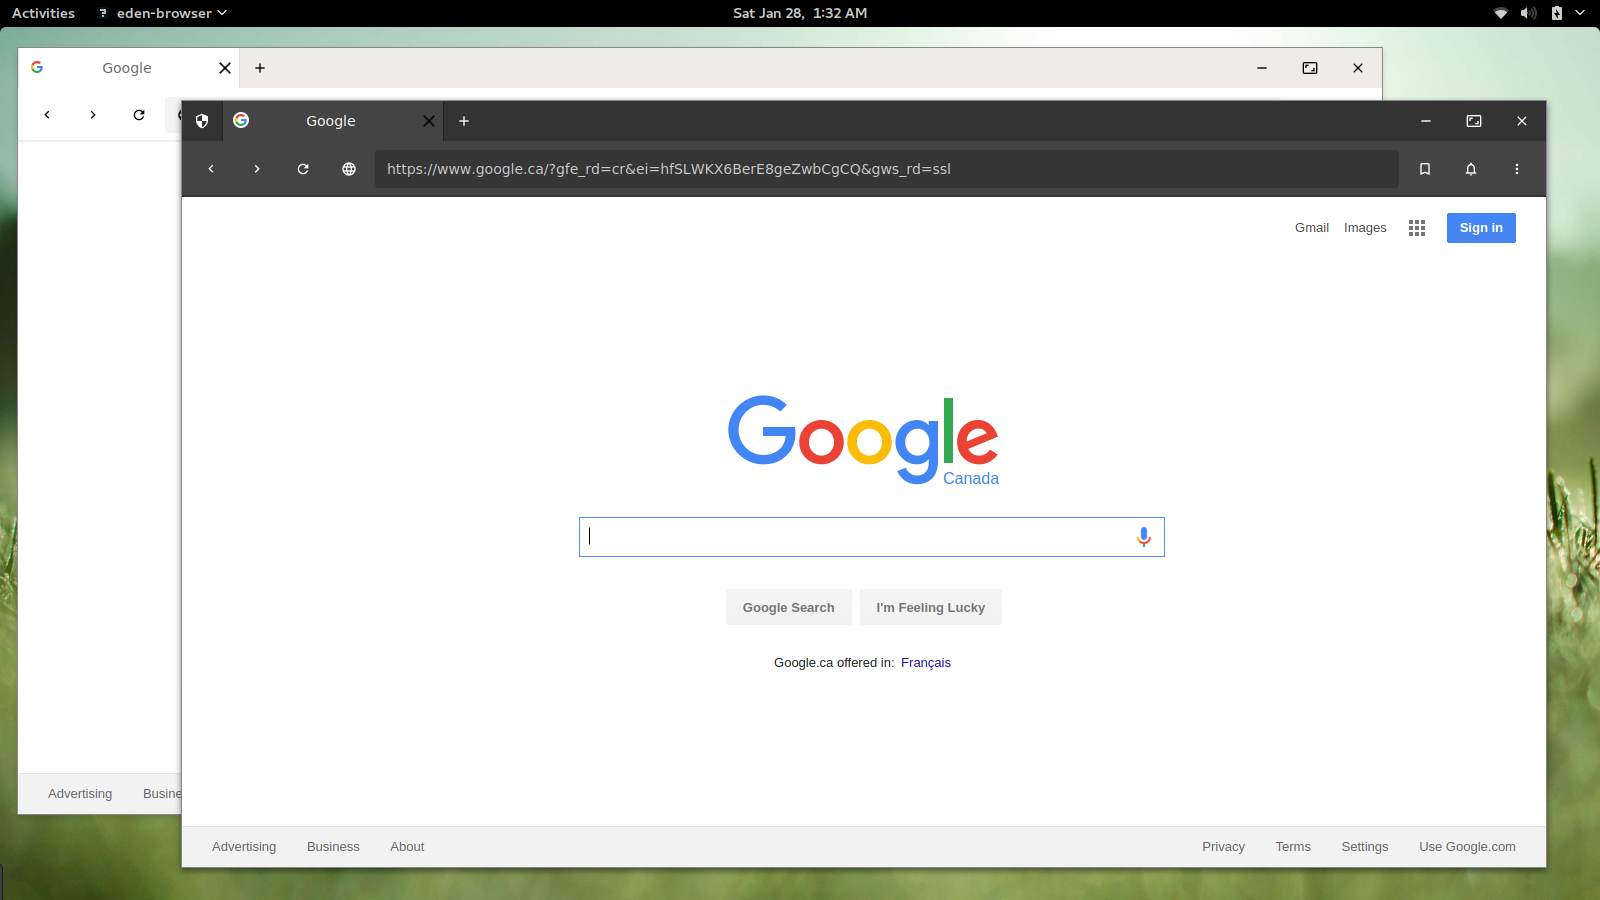Add a new tab in the background window

pyautogui.click(x=260, y=68)
